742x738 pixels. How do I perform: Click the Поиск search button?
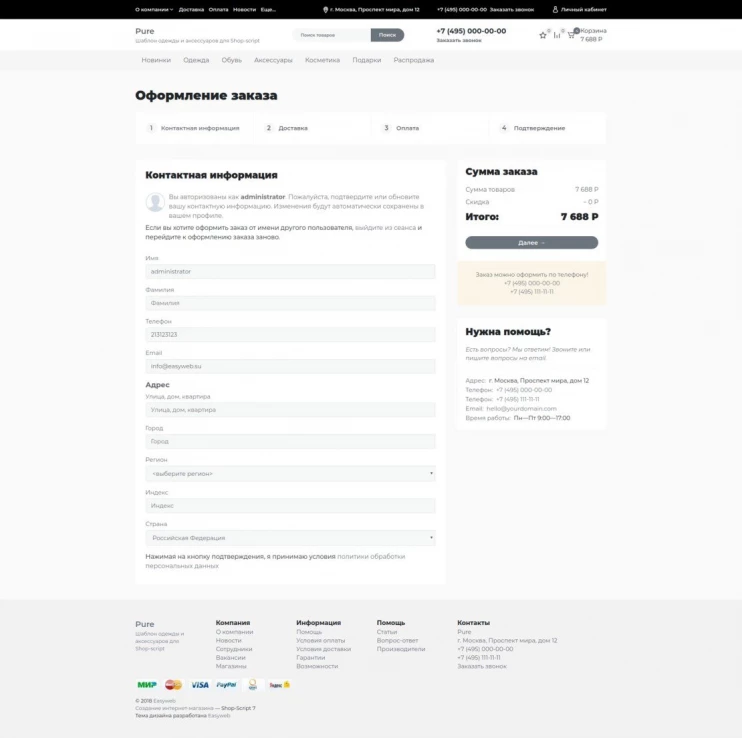(x=387, y=35)
